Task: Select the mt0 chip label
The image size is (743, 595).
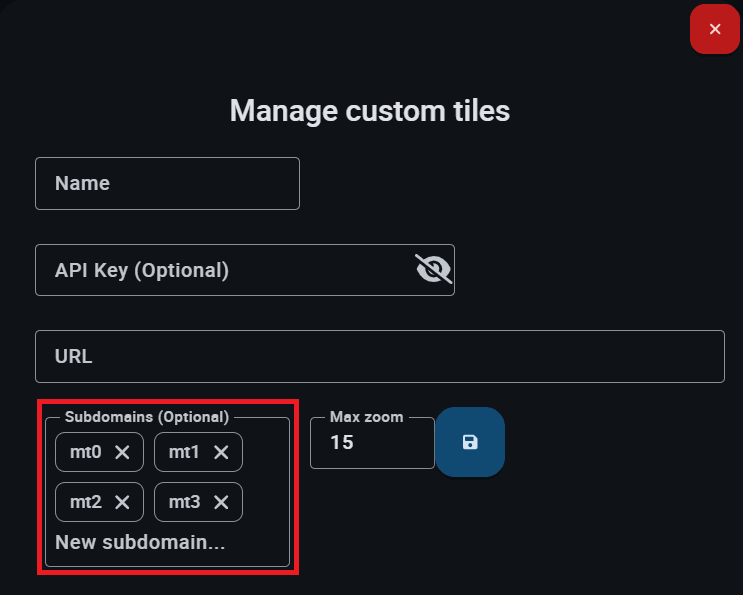Action: (86, 453)
